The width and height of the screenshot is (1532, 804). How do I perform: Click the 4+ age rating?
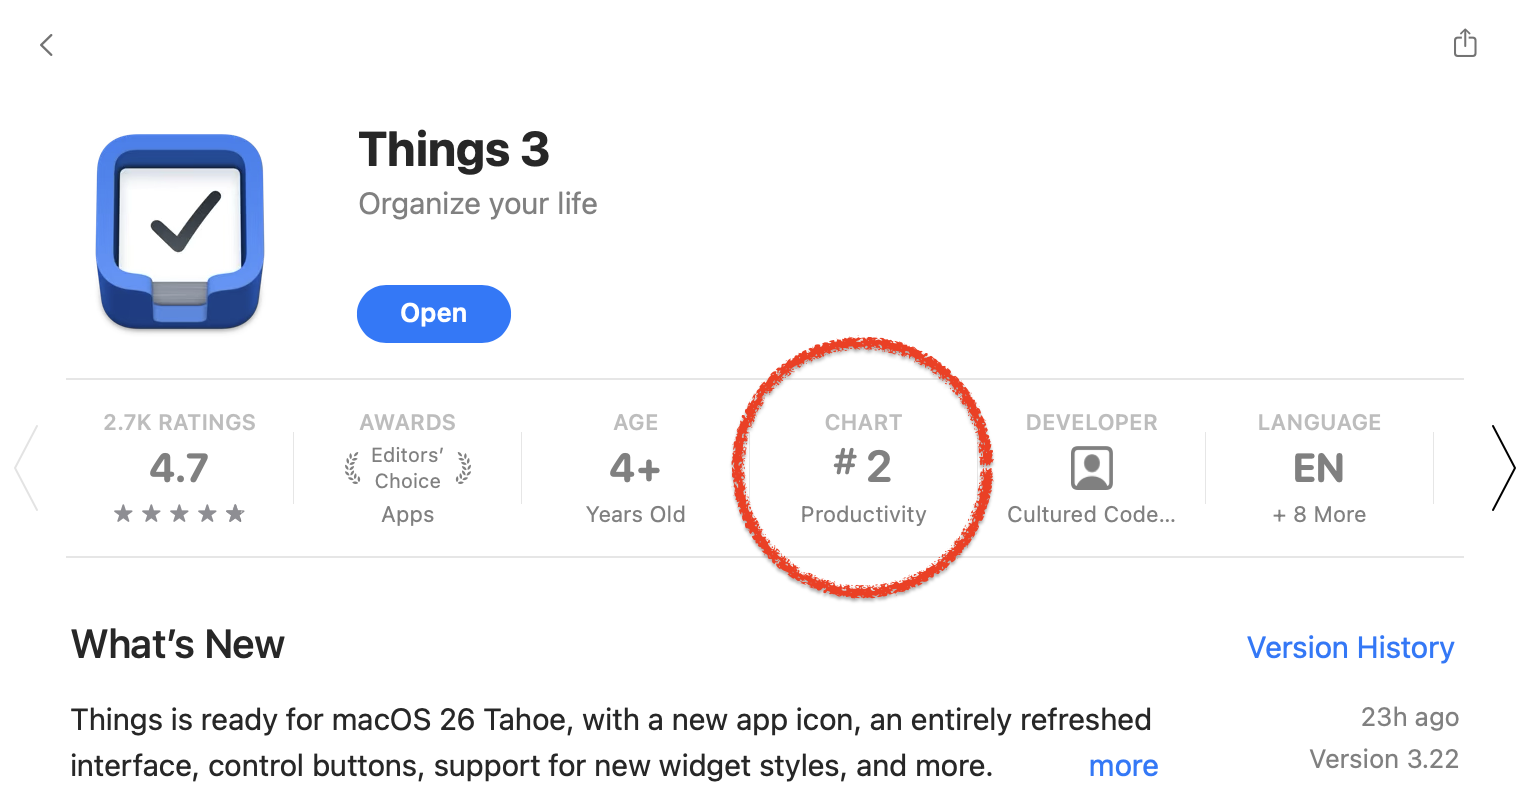point(635,468)
